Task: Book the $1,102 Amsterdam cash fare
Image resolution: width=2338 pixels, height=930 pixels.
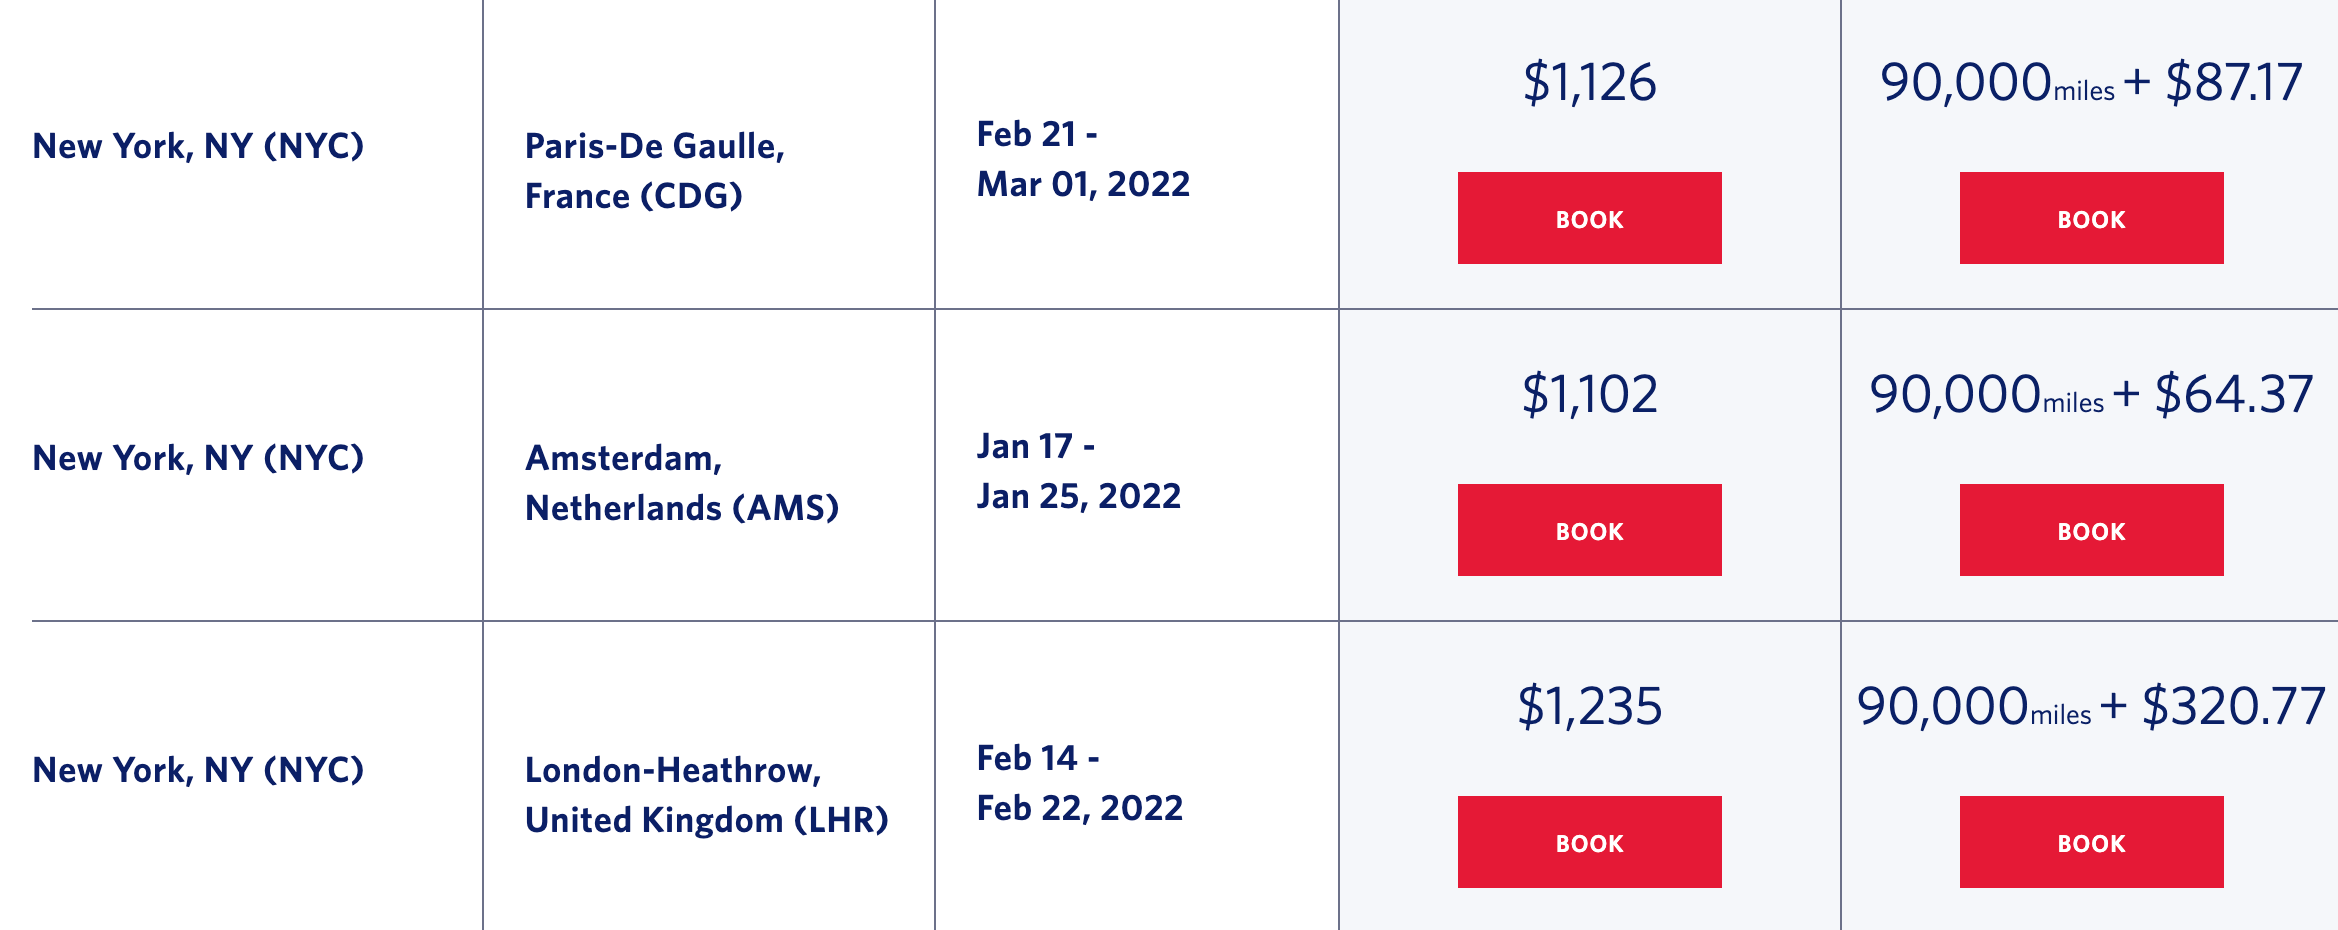Action: pyautogui.click(x=1589, y=530)
